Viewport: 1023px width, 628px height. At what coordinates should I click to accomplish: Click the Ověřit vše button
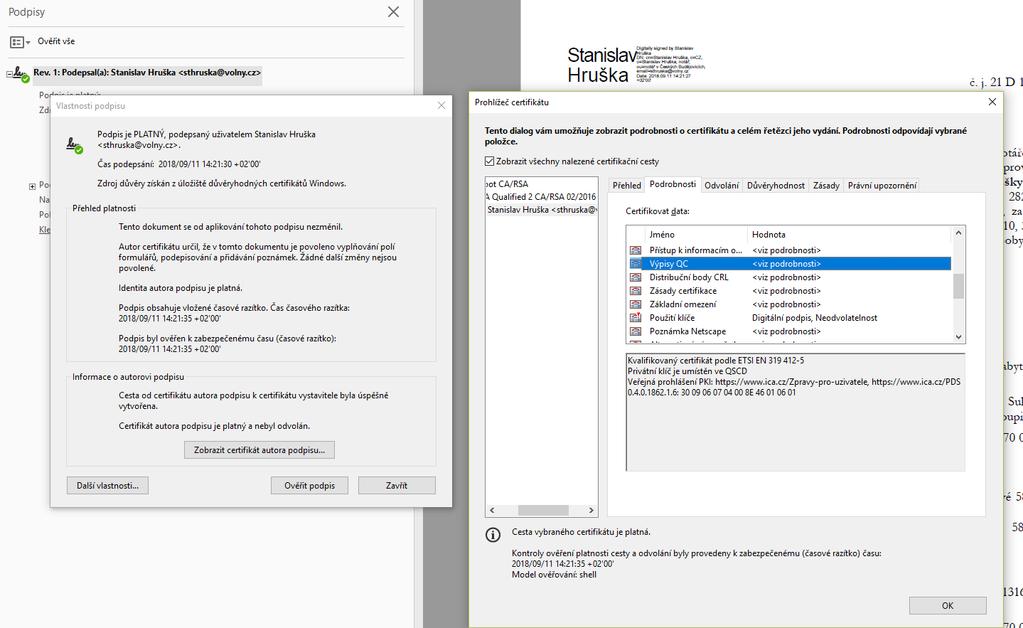(x=56, y=41)
